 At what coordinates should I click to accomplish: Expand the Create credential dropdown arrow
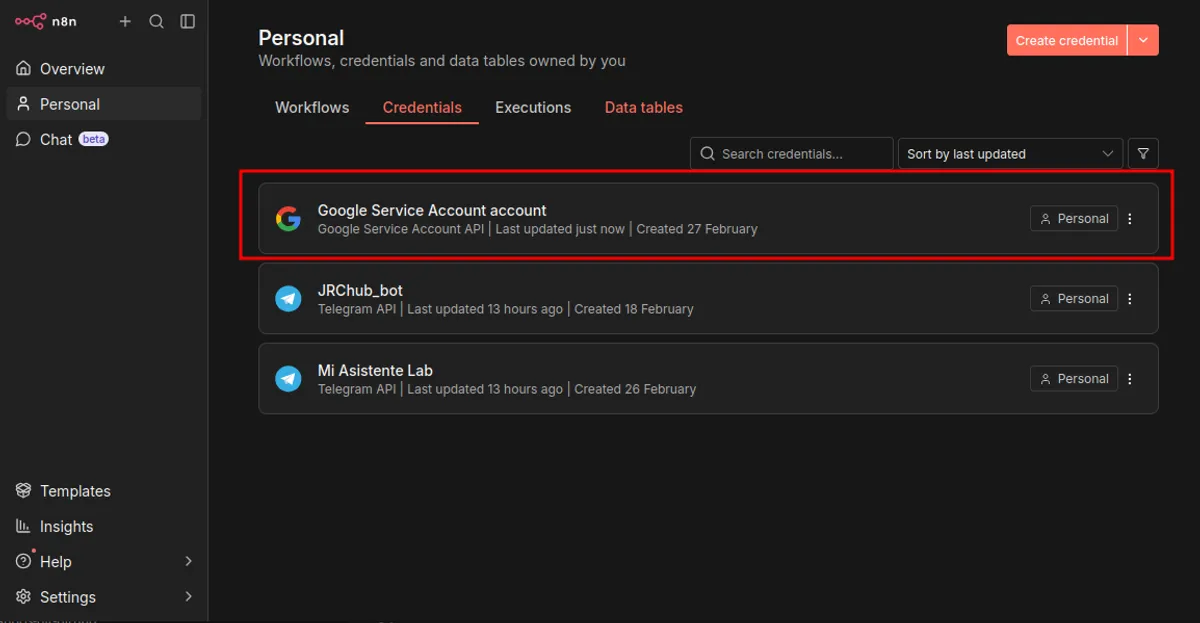1143,40
